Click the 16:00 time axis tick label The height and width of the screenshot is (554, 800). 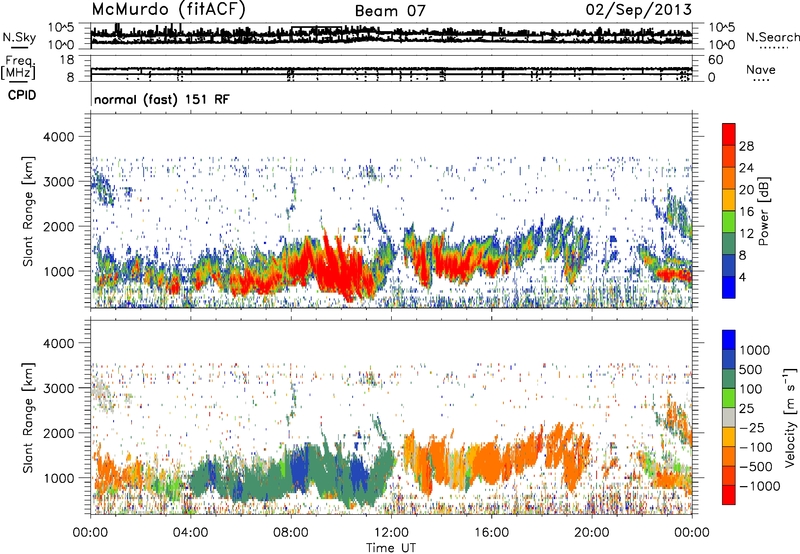pos(491,533)
